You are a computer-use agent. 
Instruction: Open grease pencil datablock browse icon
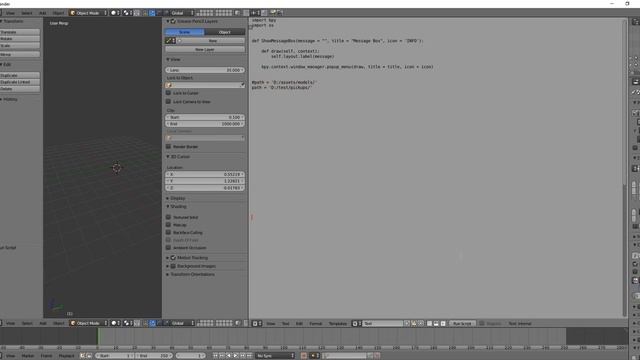pos(170,40)
